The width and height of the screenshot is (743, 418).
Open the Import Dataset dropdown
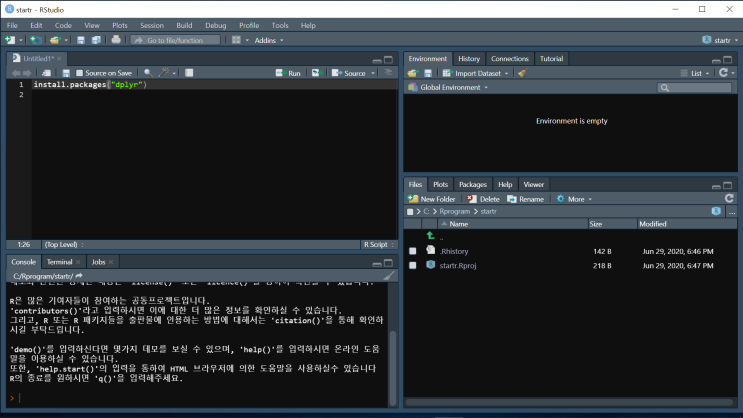pyautogui.click(x=475, y=73)
